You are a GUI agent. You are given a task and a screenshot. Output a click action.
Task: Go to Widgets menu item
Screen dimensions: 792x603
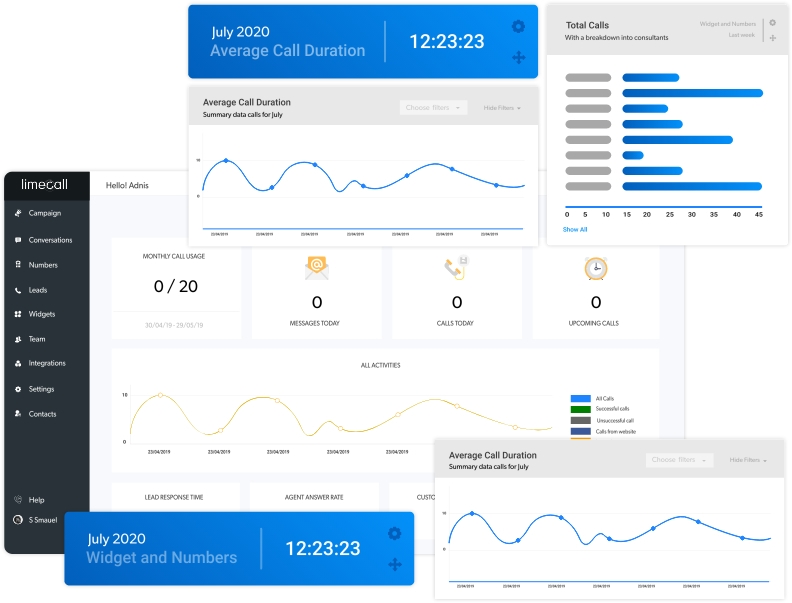click(x=42, y=314)
